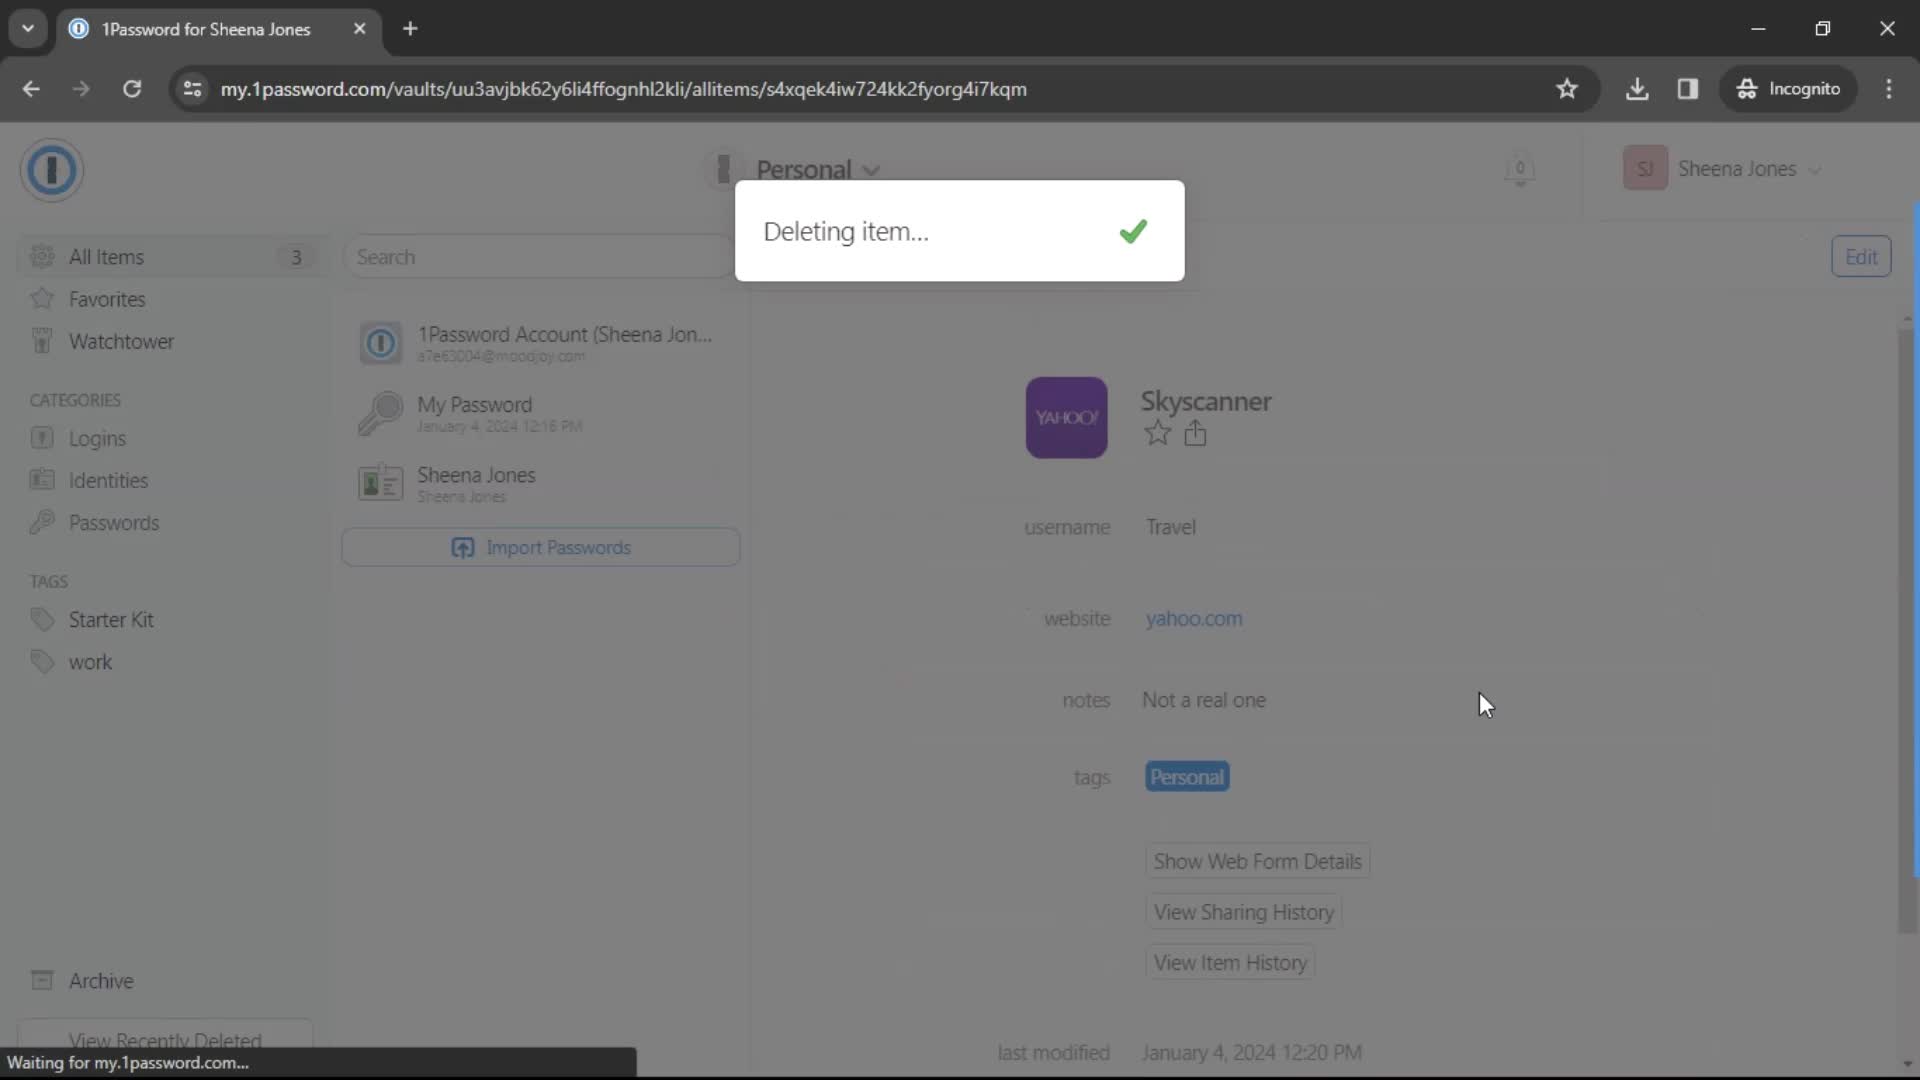Click the 1Password logo icon
The image size is (1920, 1080).
(x=51, y=169)
